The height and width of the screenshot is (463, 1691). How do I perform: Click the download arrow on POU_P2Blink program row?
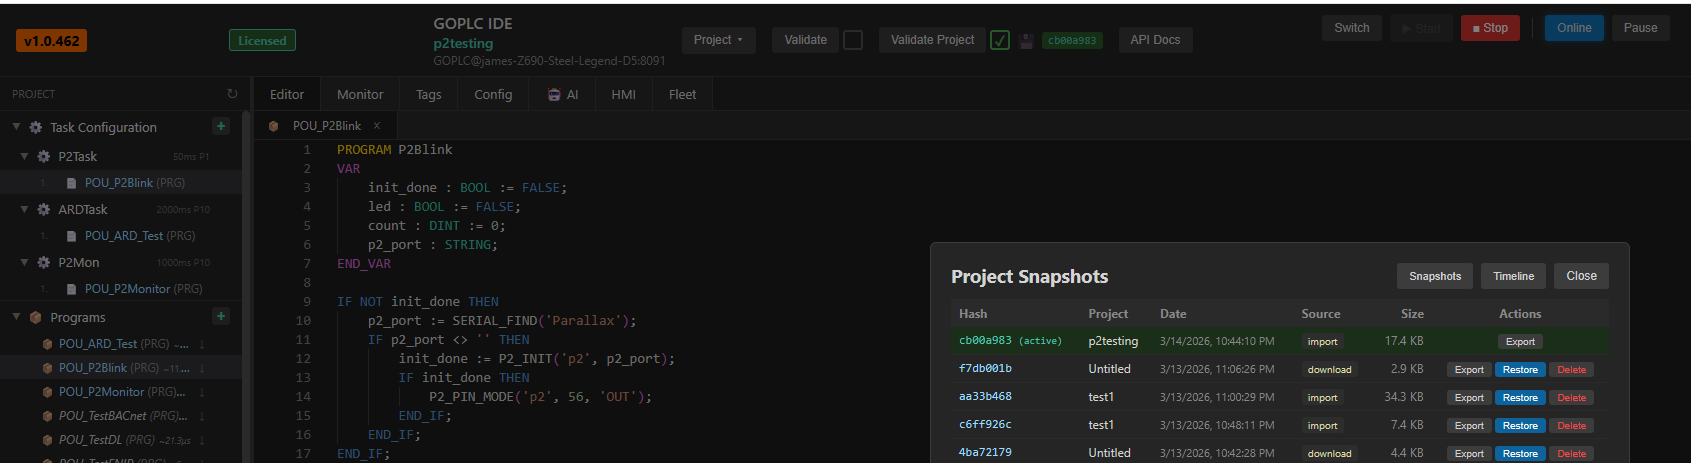click(x=202, y=368)
